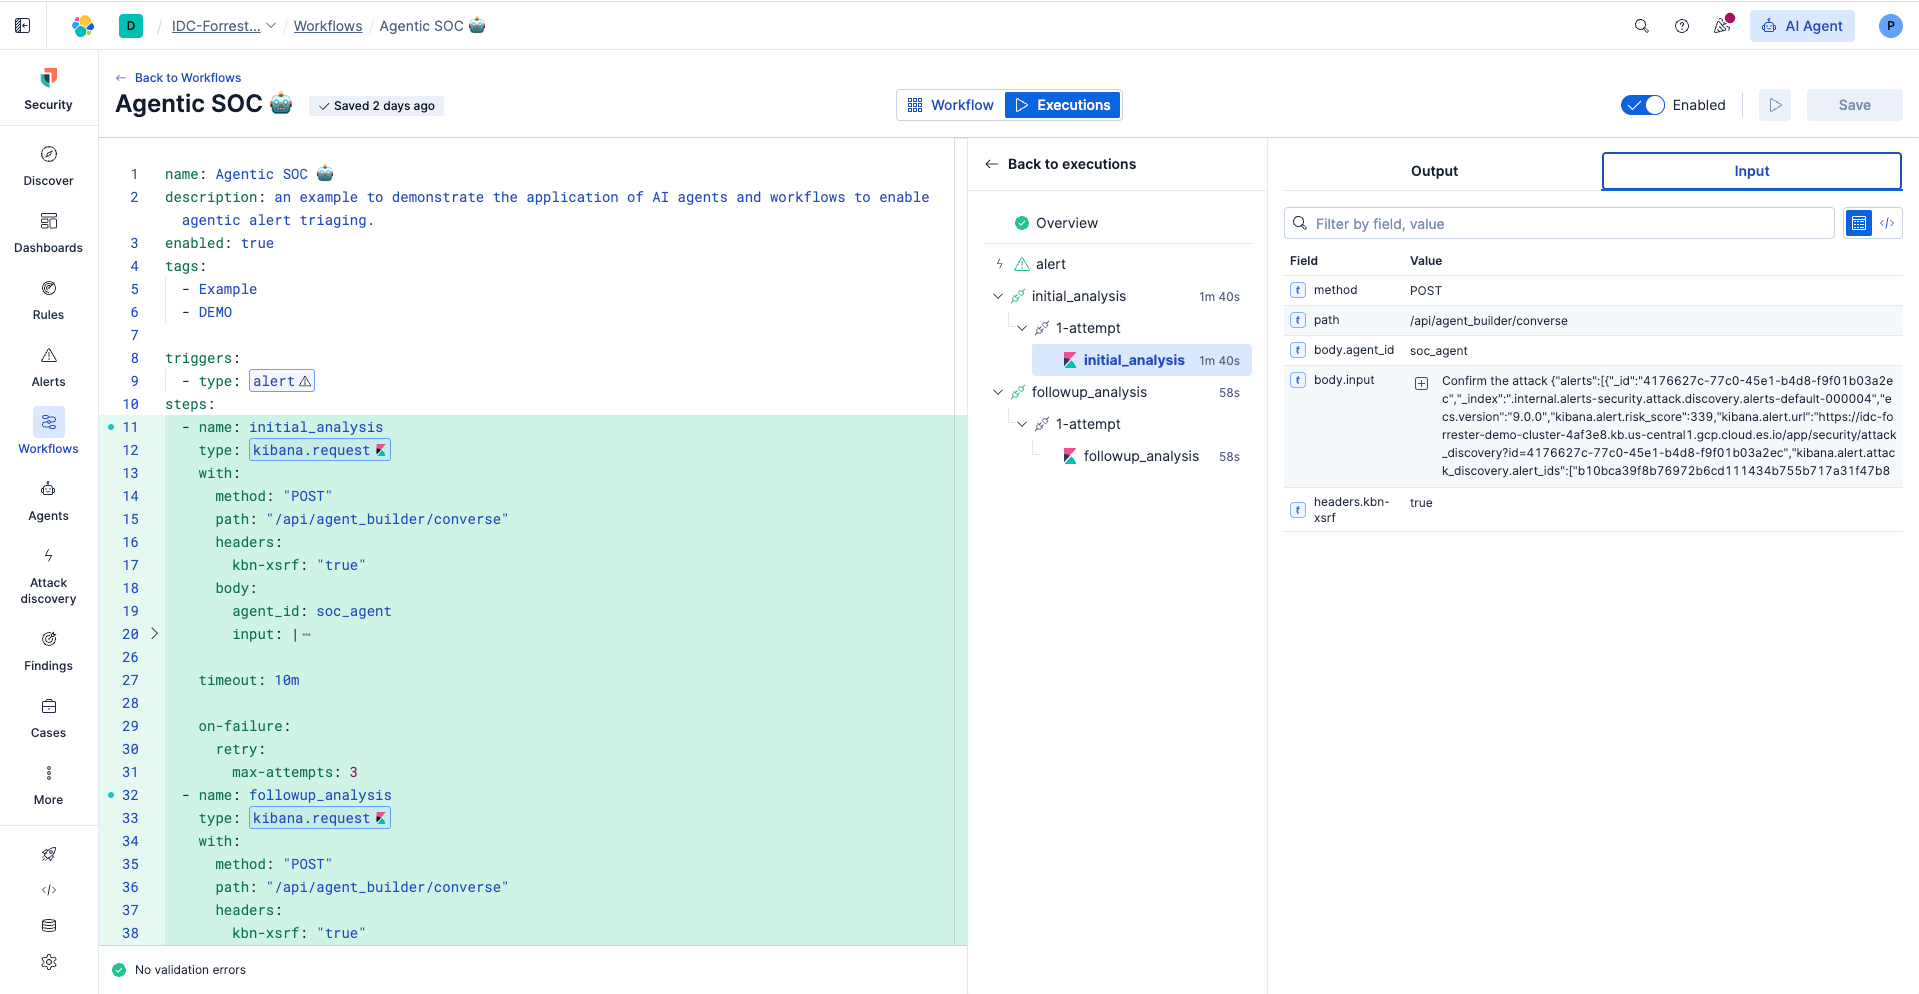Switch to the Output tab

point(1434,171)
